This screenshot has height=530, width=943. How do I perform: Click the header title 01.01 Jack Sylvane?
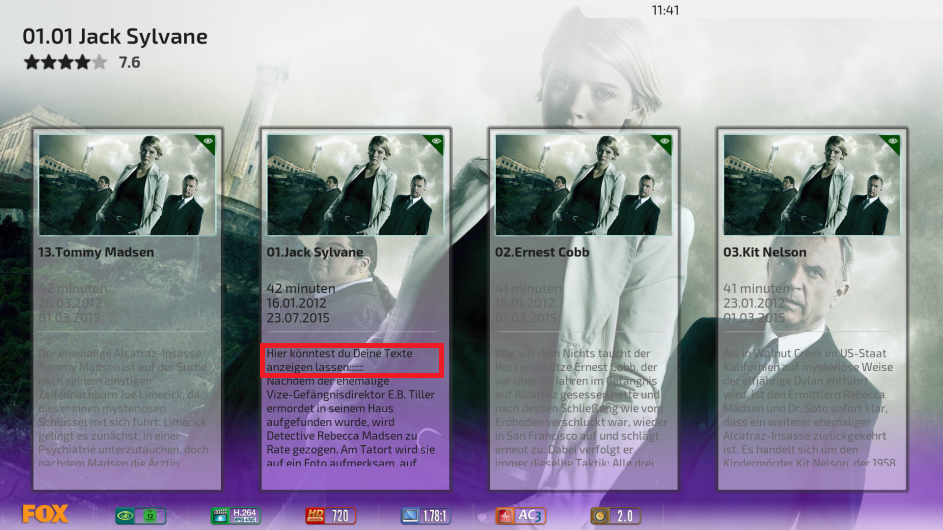pos(115,37)
